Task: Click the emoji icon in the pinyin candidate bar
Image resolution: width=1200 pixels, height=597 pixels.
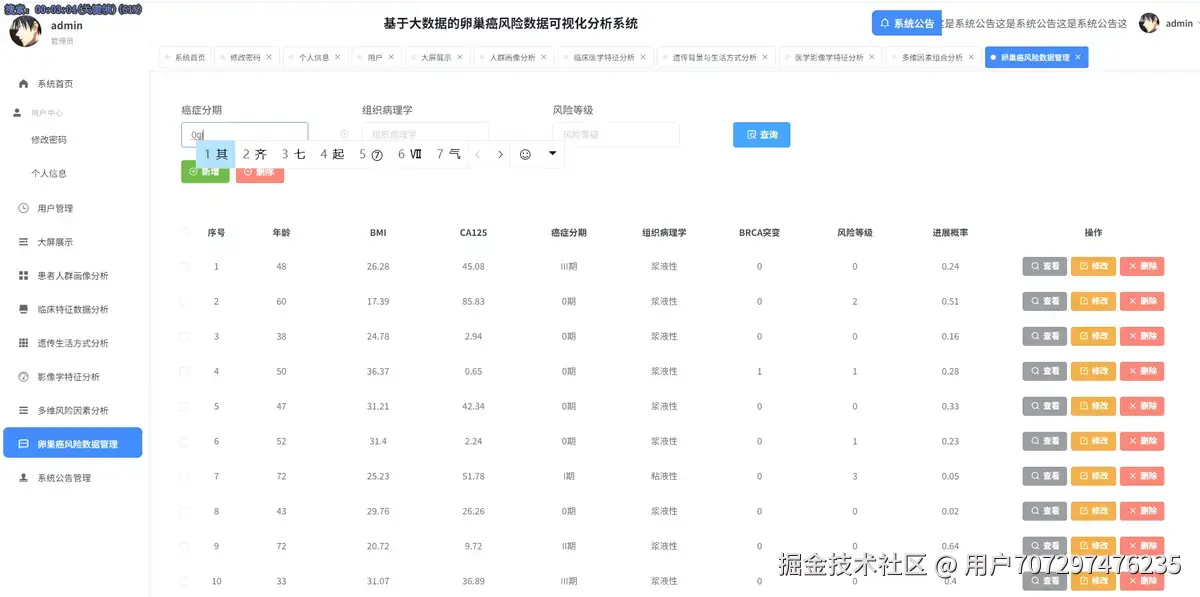Action: 527,156
